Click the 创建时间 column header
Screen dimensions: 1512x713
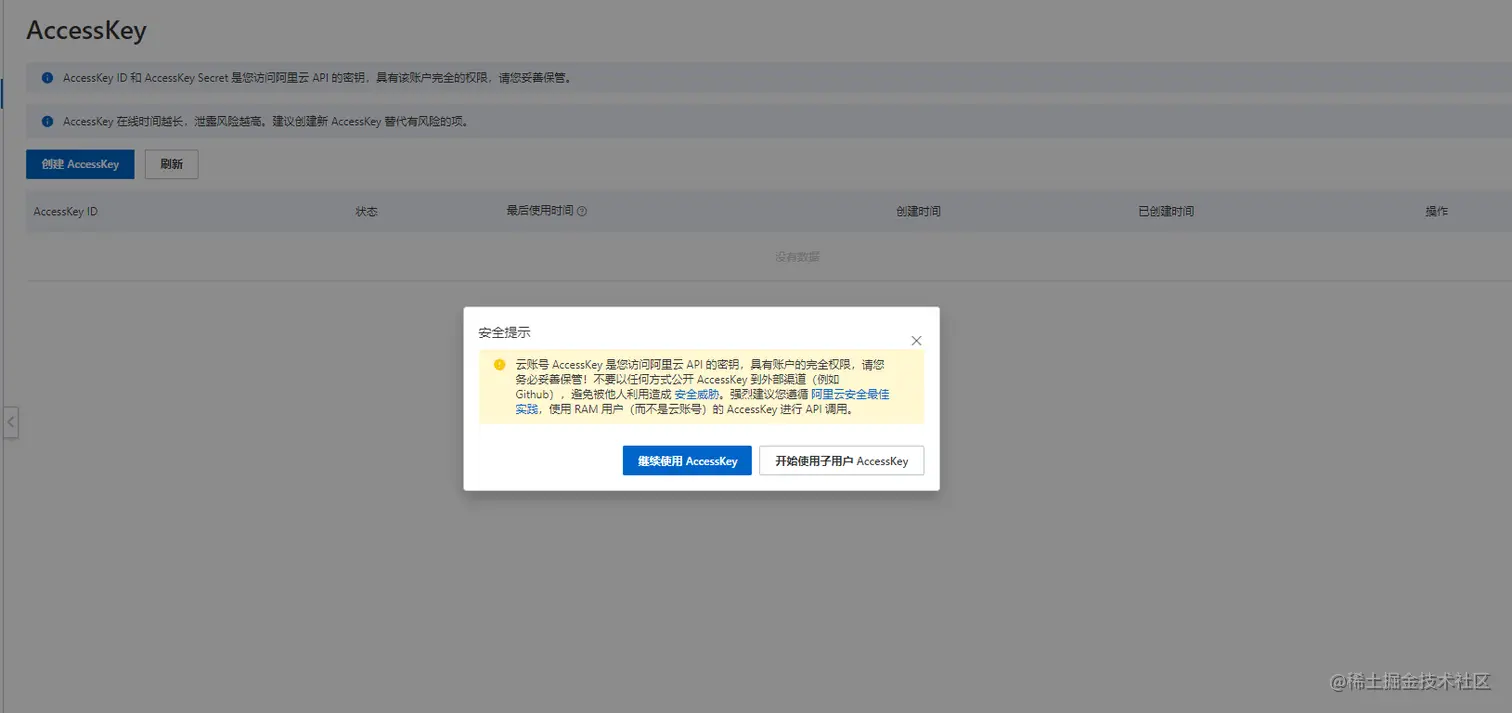[917, 211]
